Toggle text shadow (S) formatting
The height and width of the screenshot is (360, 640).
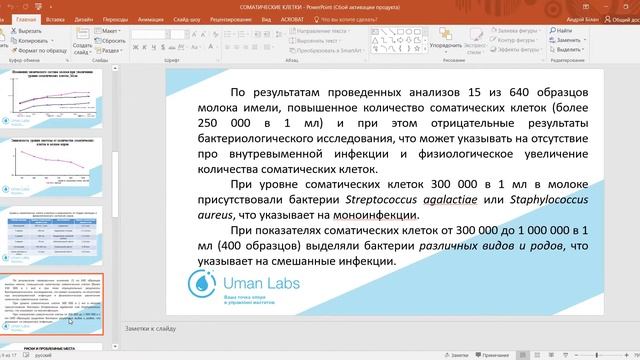click(163, 47)
